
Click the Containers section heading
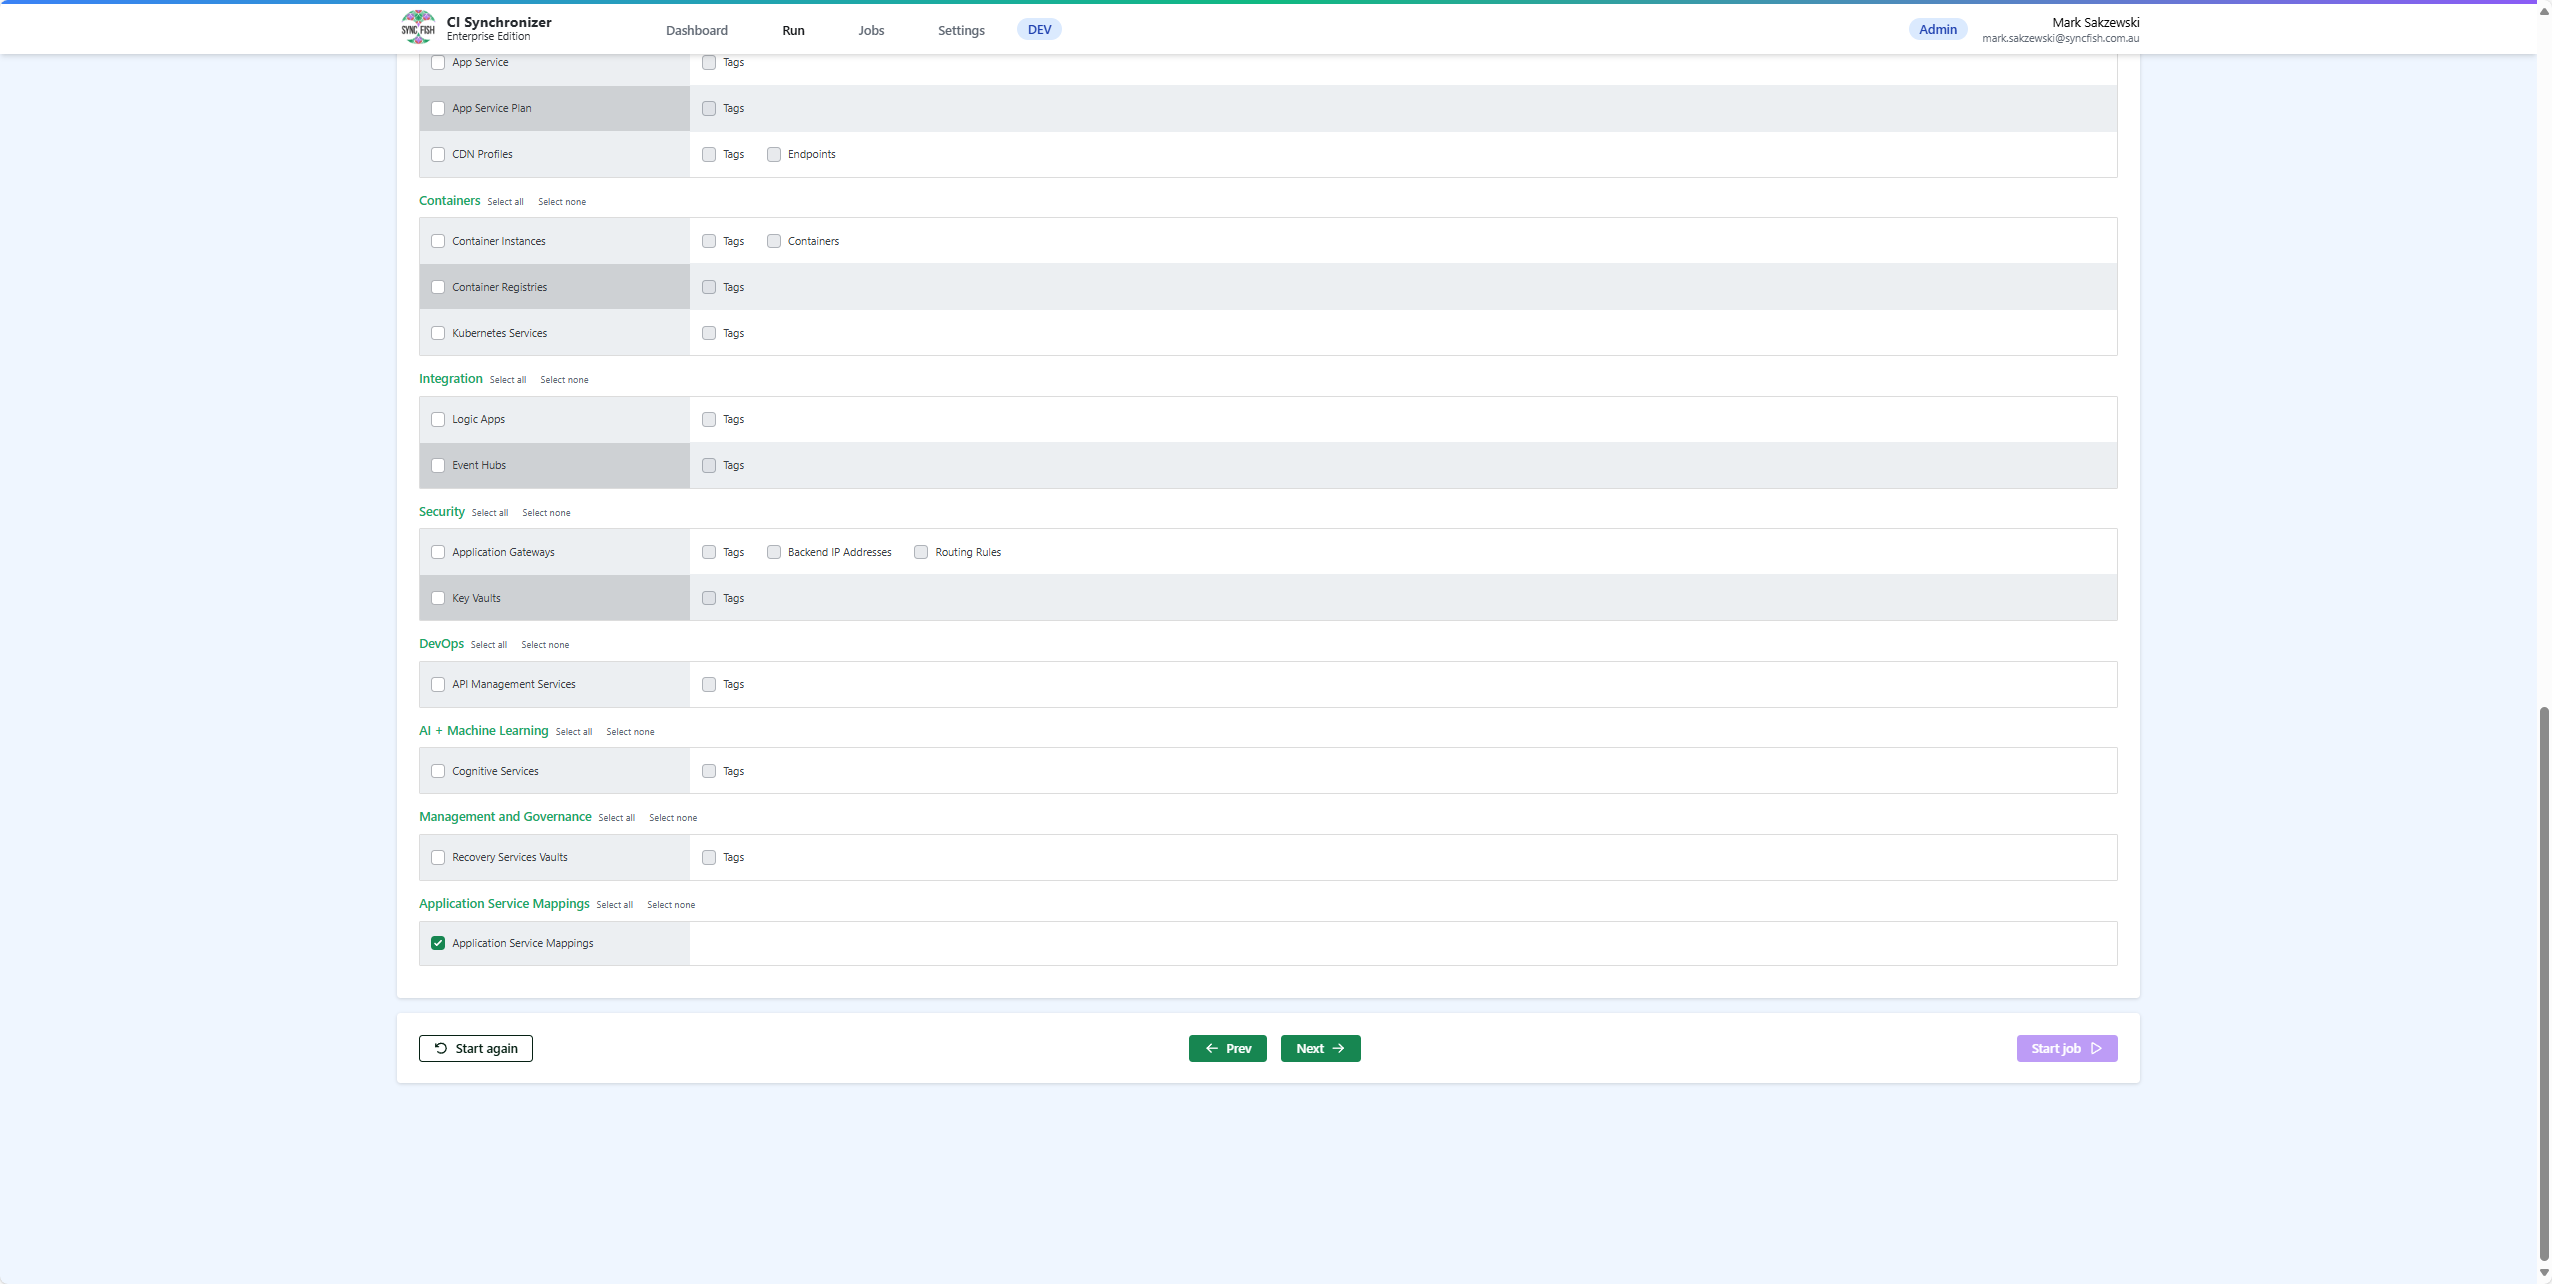(x=449, y=201)
